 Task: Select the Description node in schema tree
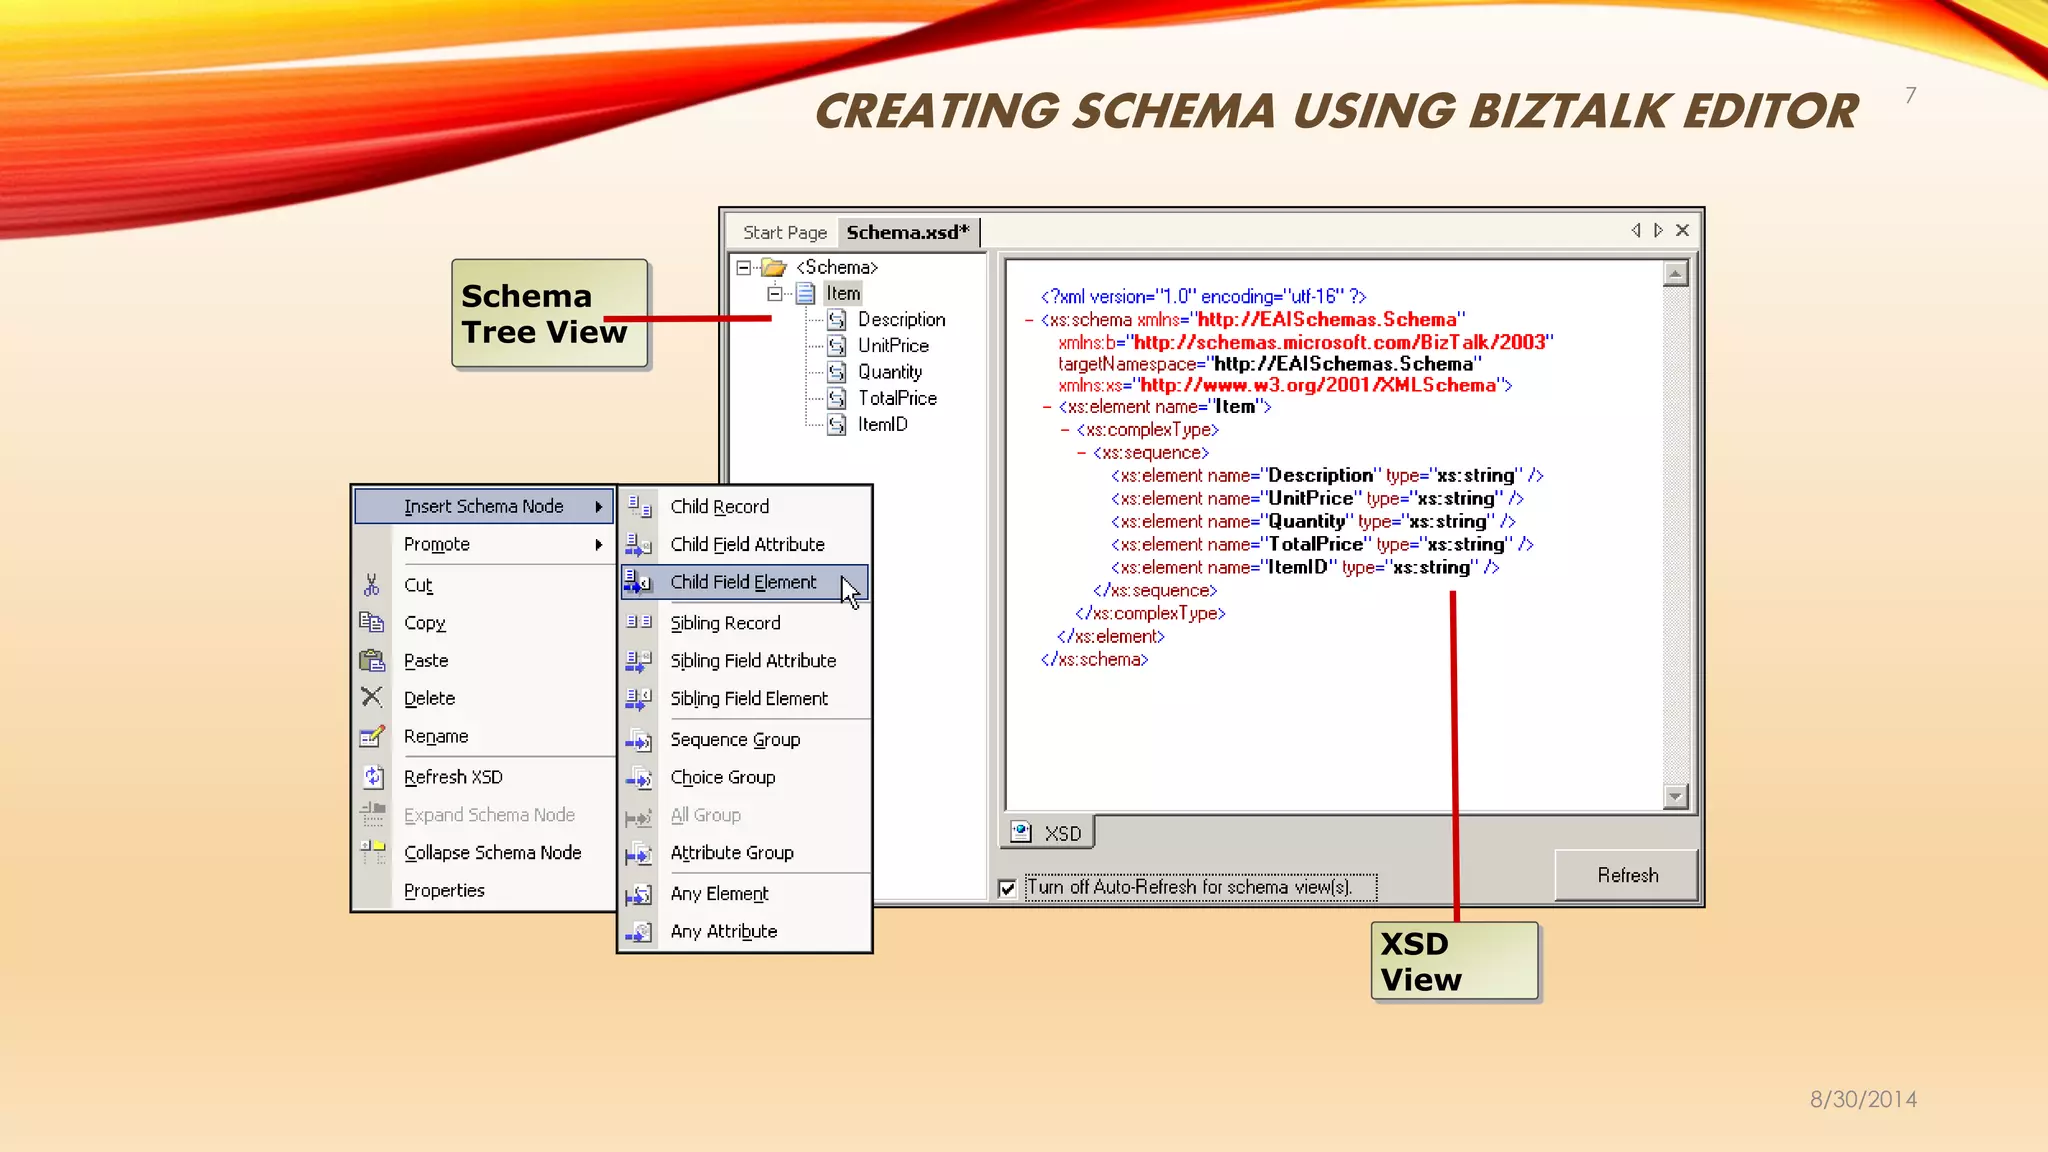pyautogui.click(x=901, y=320)
